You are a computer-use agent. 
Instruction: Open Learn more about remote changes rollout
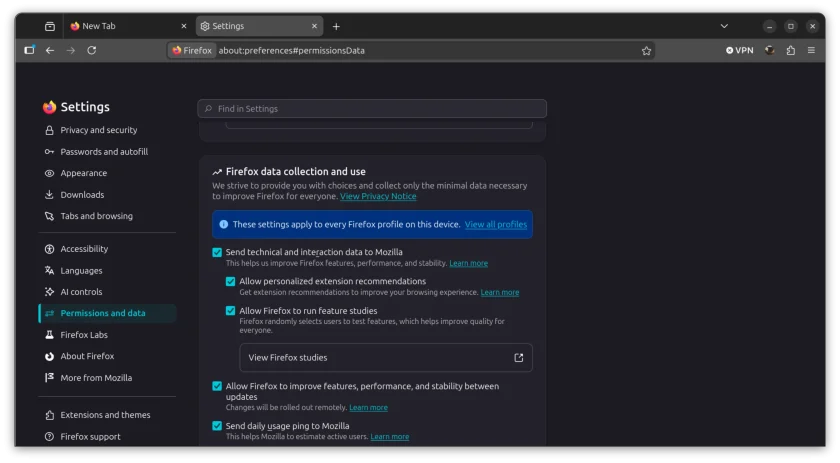coord(369,408)
